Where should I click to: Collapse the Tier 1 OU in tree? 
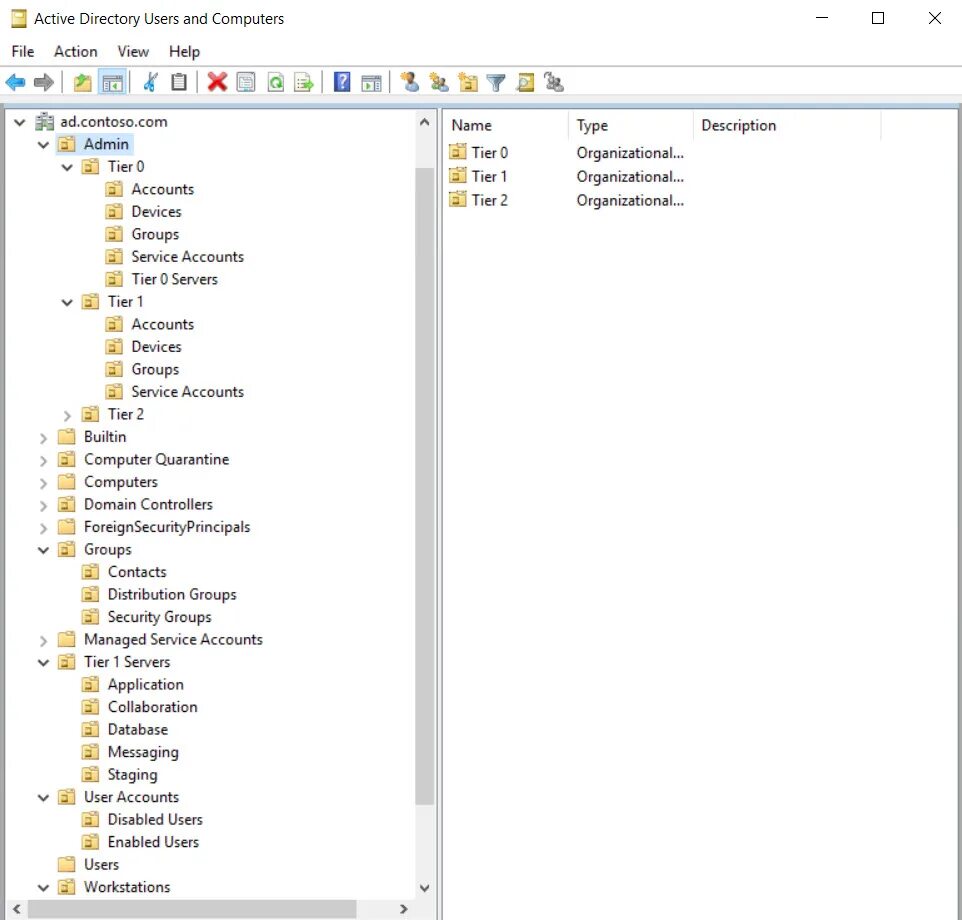click(67, 302)
